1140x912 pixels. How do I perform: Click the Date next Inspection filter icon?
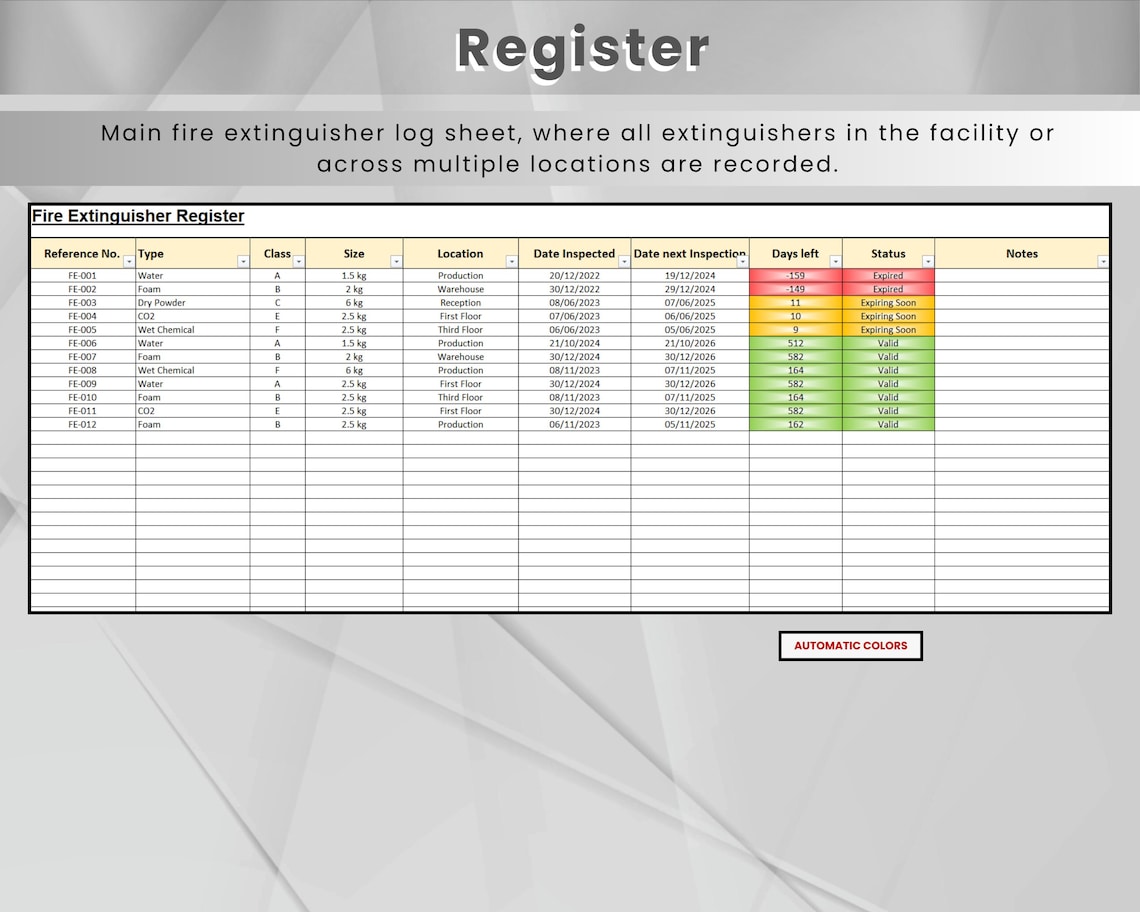[741, 261]
